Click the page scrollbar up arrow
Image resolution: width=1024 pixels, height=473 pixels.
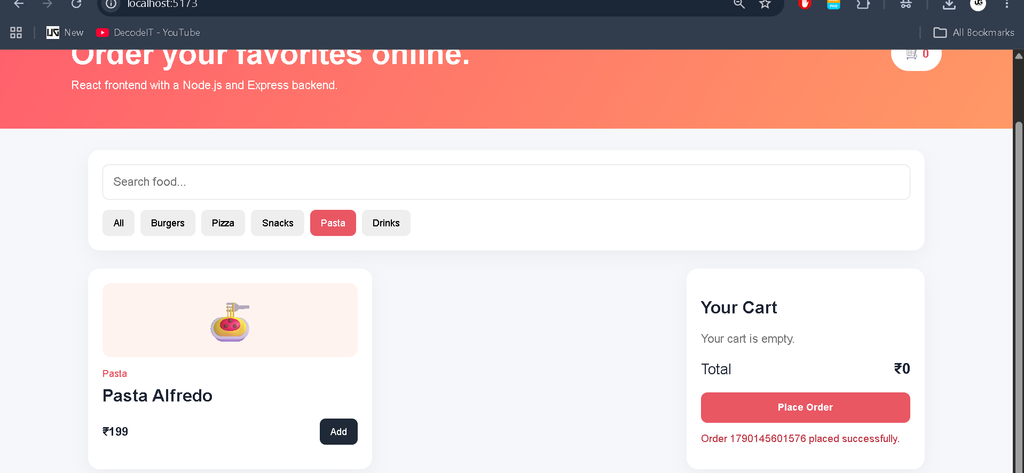(x=1018, y=56)
